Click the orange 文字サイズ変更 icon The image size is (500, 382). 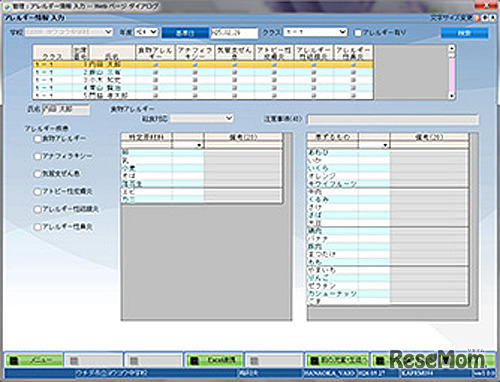[x=477, y=18]
